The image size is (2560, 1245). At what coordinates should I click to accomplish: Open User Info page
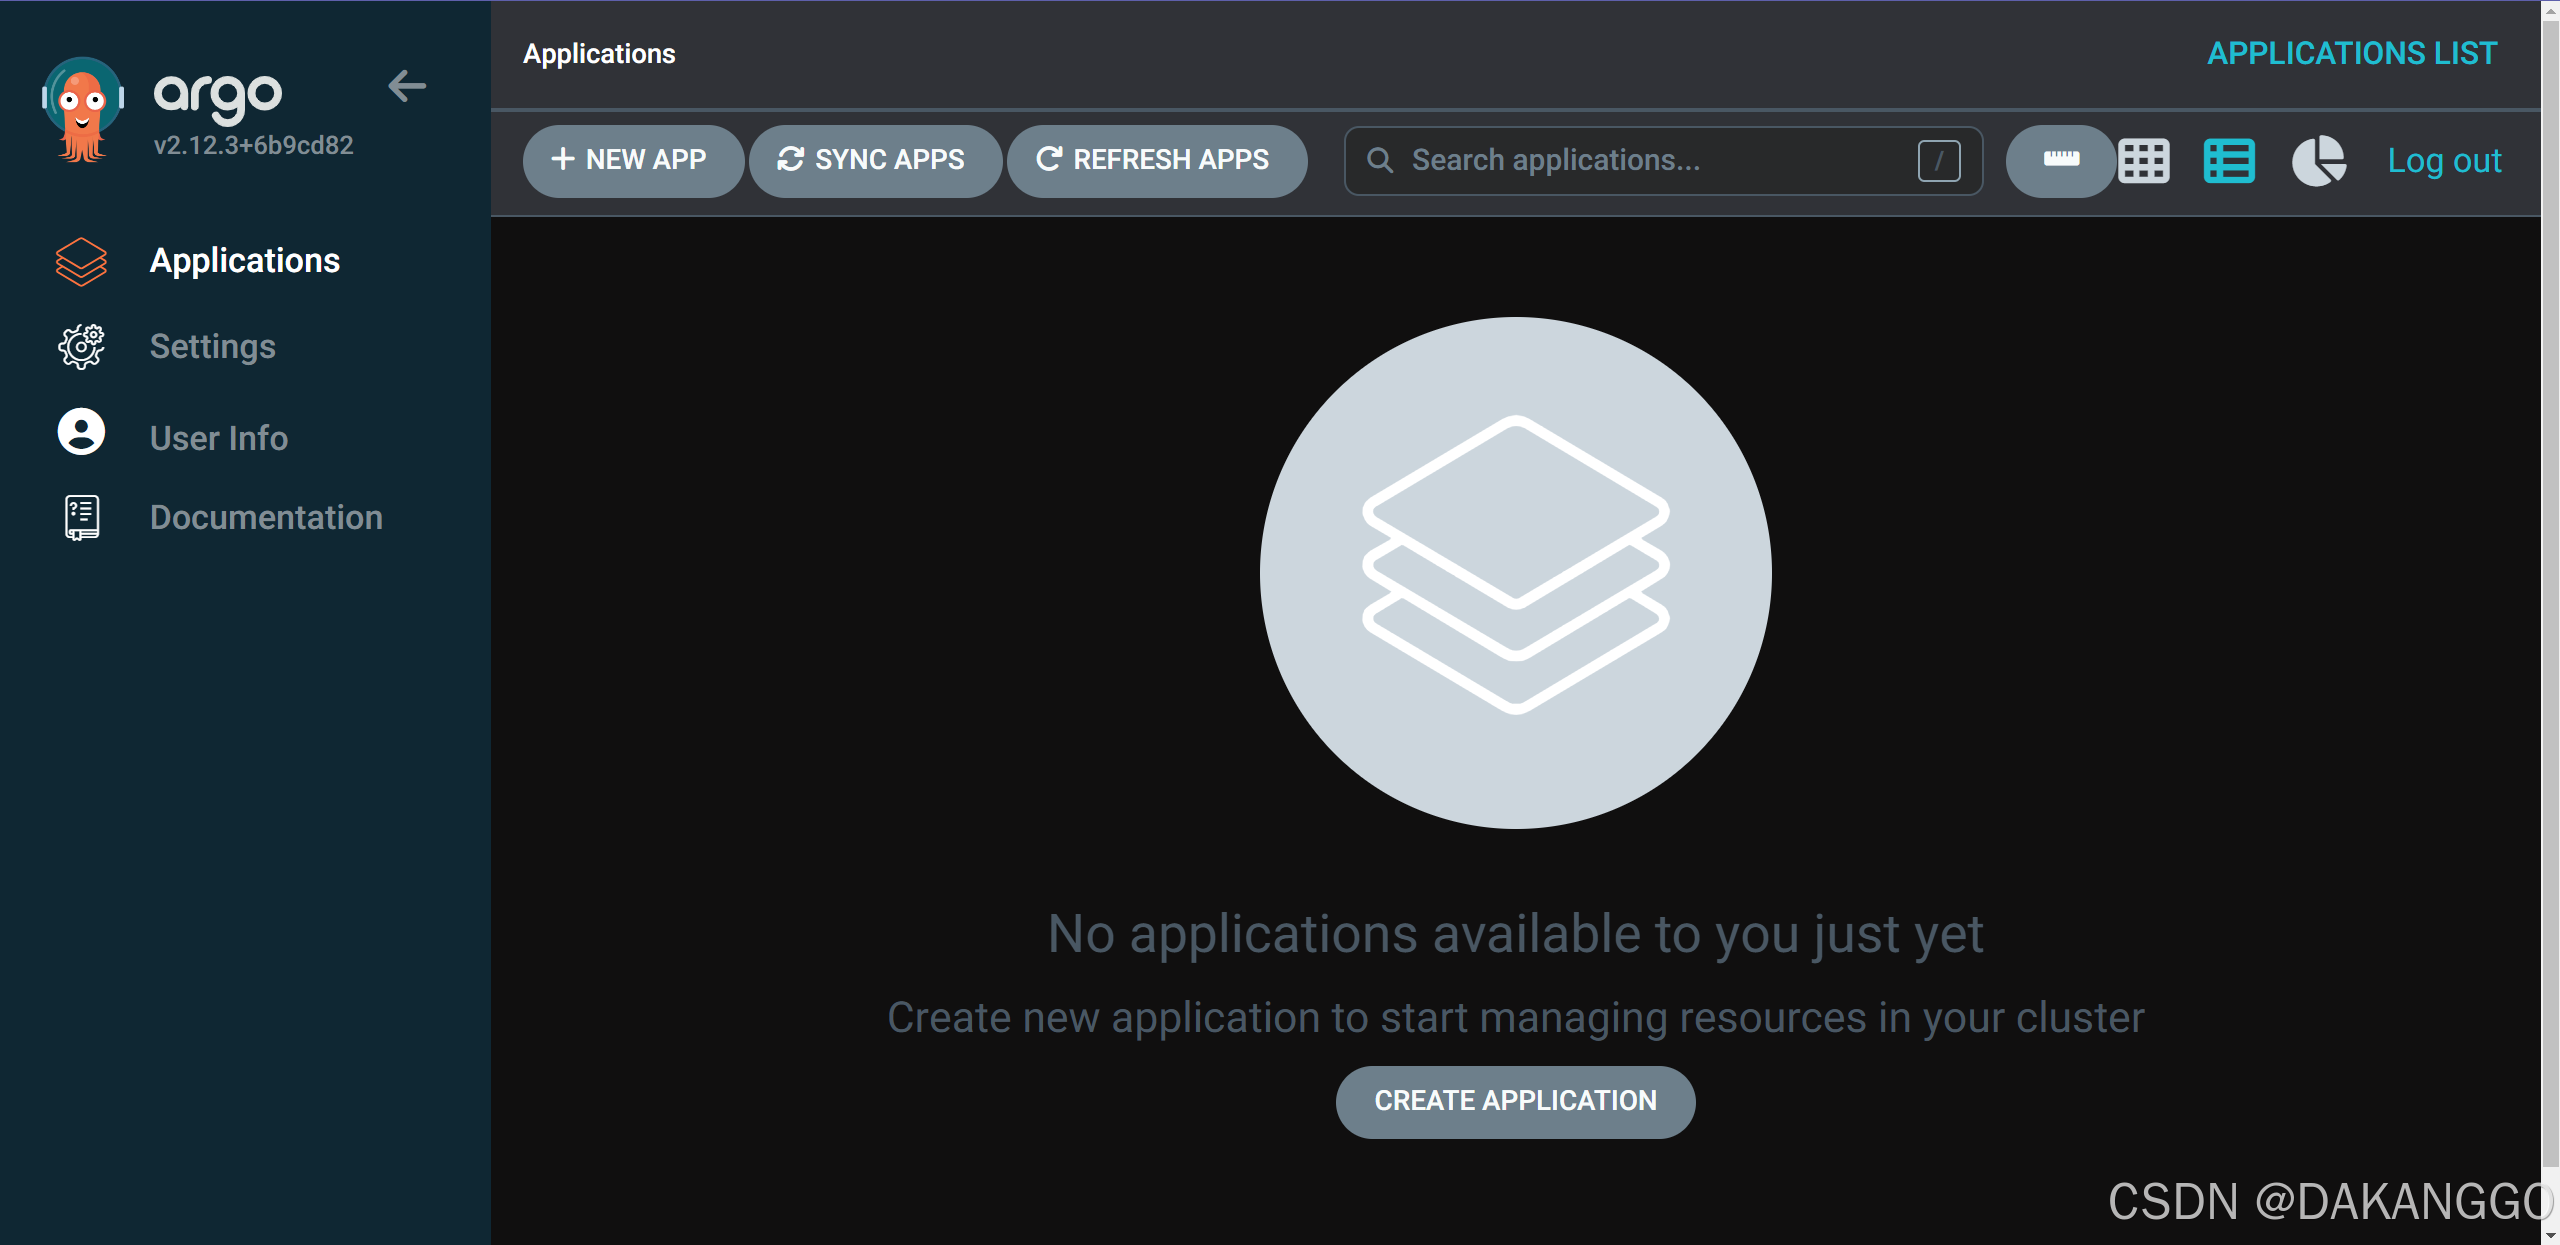pos(218,438)
